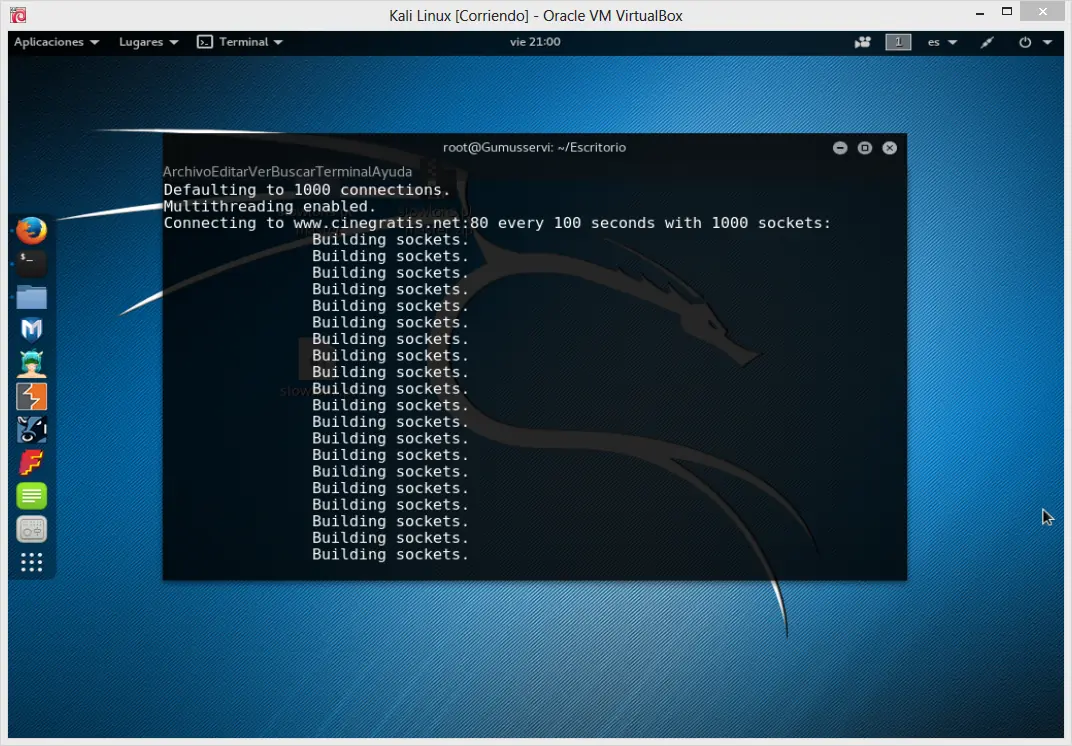The image size is (1072, 746).
Task: Minimize the terminal window
Action: pos(840,148)
